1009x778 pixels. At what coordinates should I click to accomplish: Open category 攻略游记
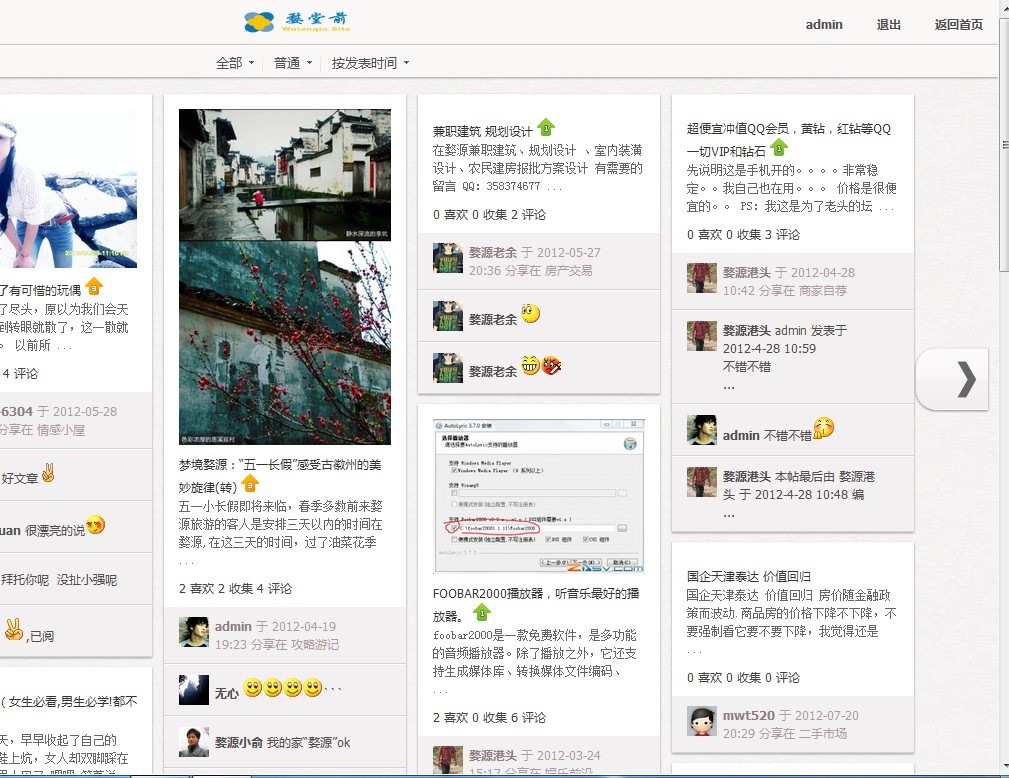(314, 644)
